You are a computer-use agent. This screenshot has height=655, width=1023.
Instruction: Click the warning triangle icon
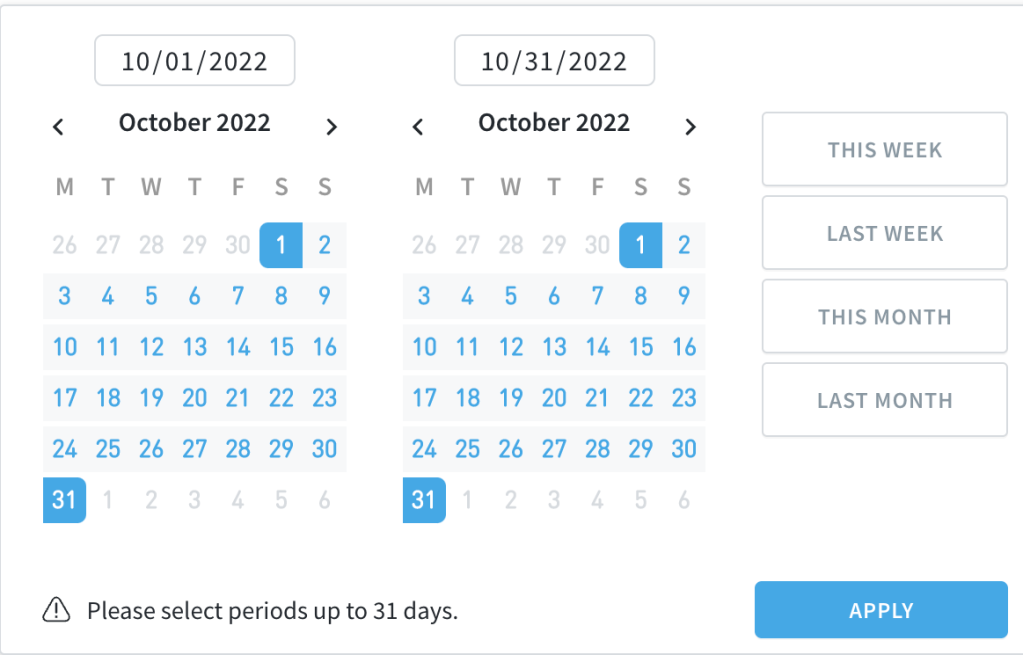57,610
